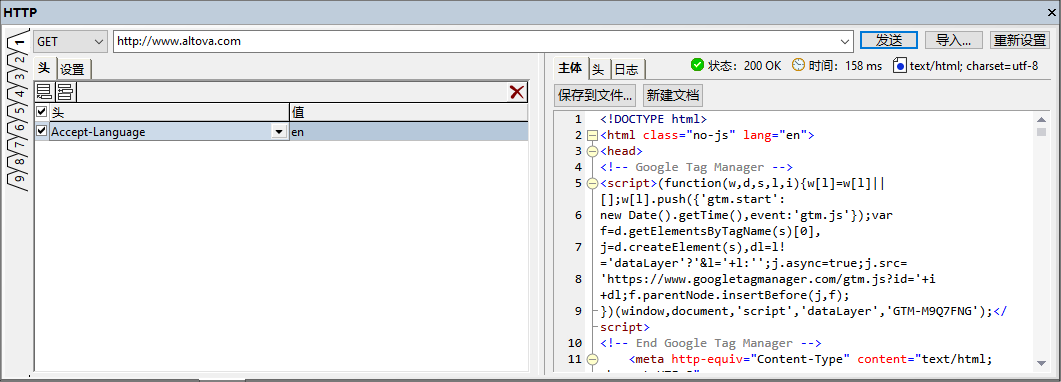Click the 新建文档 button
The height and width of the screenshot is (382, 1061).
click(x=672, y=95)
